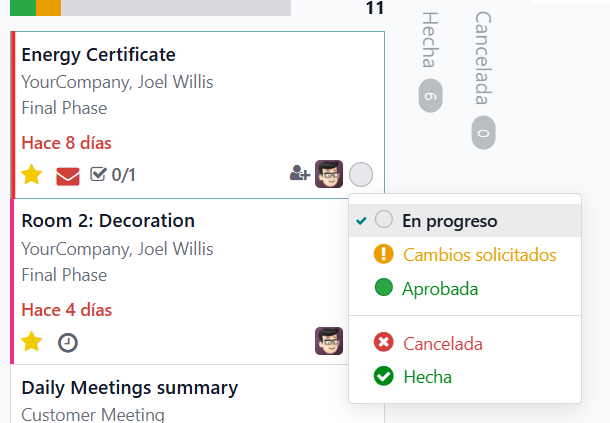Click the avatar on Room 2: Decoration card

click(x=329, y=341)
